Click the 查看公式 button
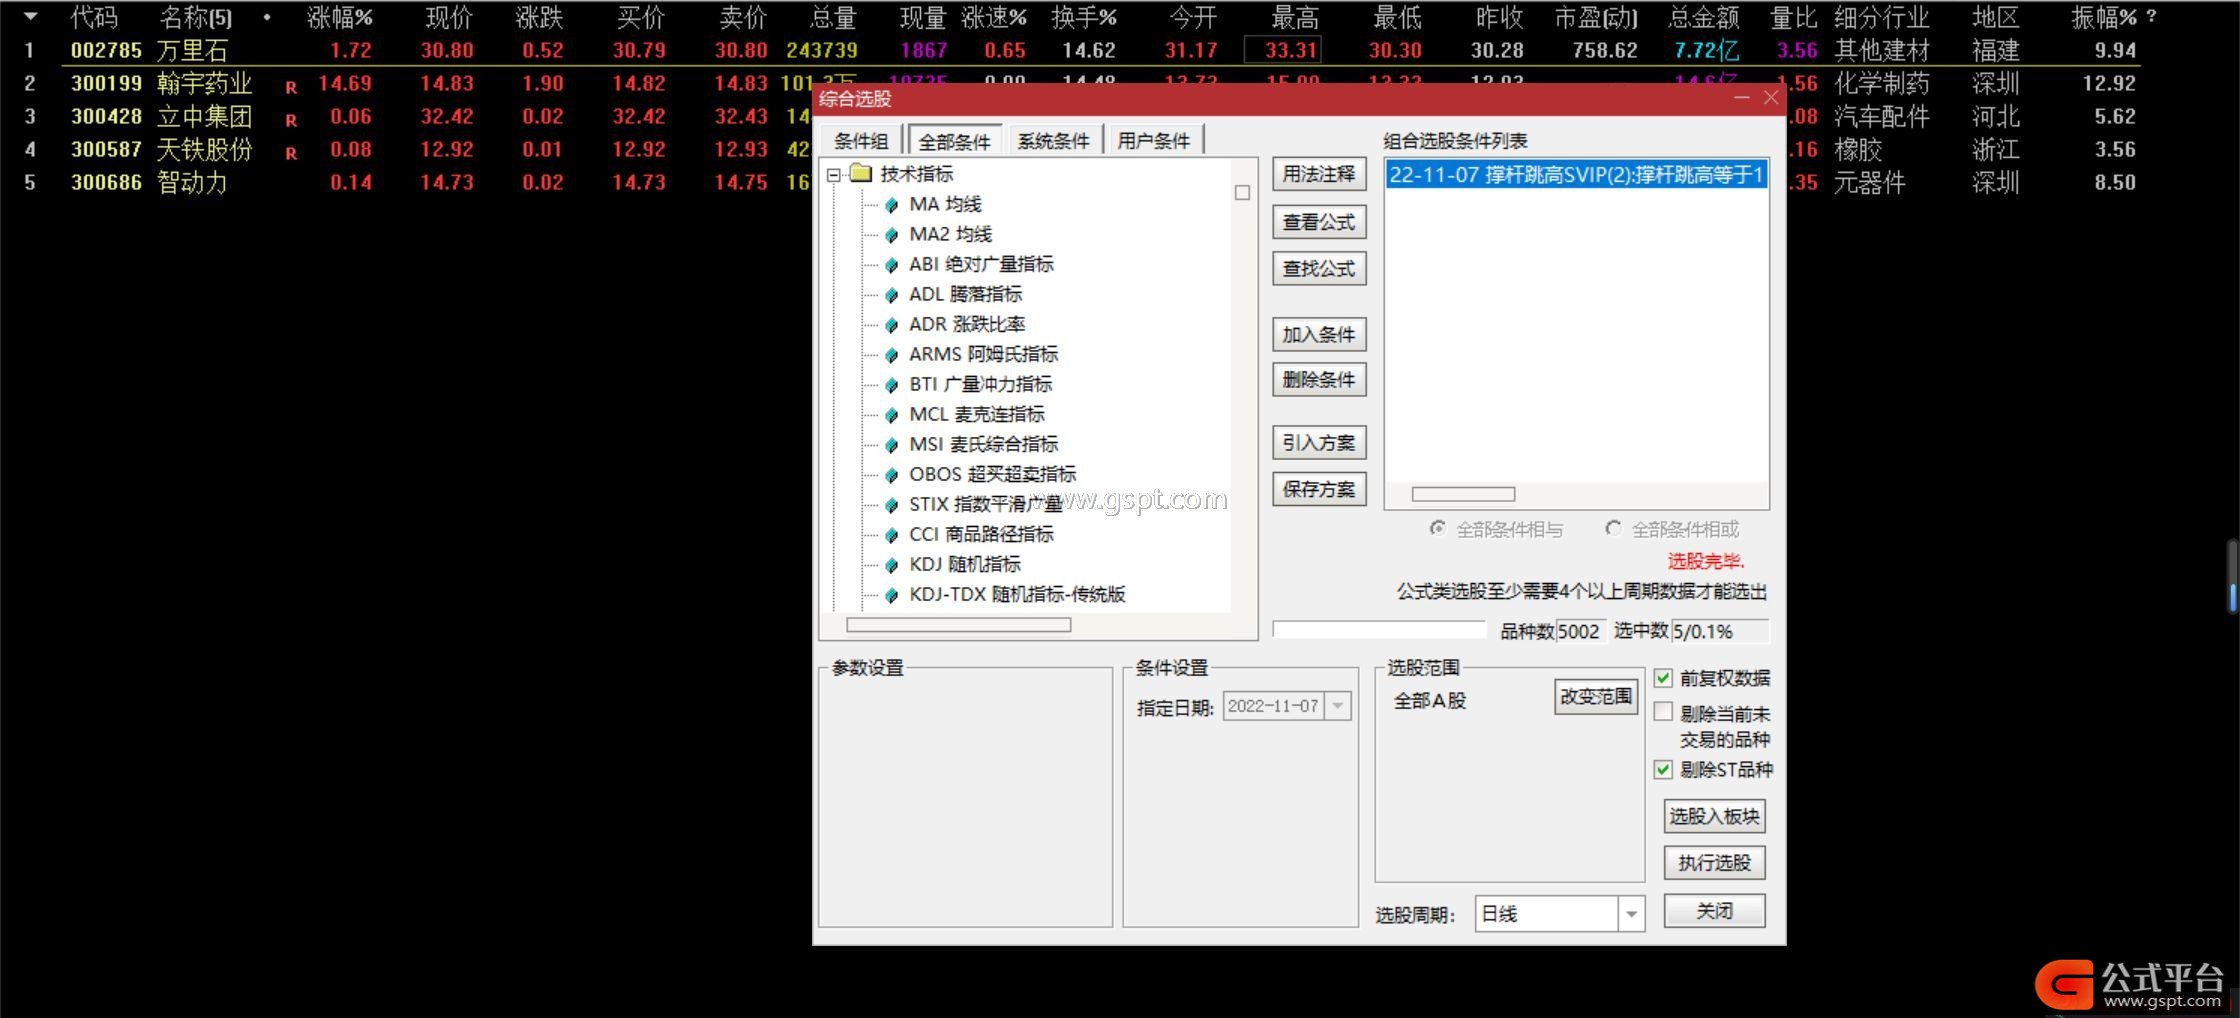The height and width of the screenshot is (1018, 2240). (1319, 222)
